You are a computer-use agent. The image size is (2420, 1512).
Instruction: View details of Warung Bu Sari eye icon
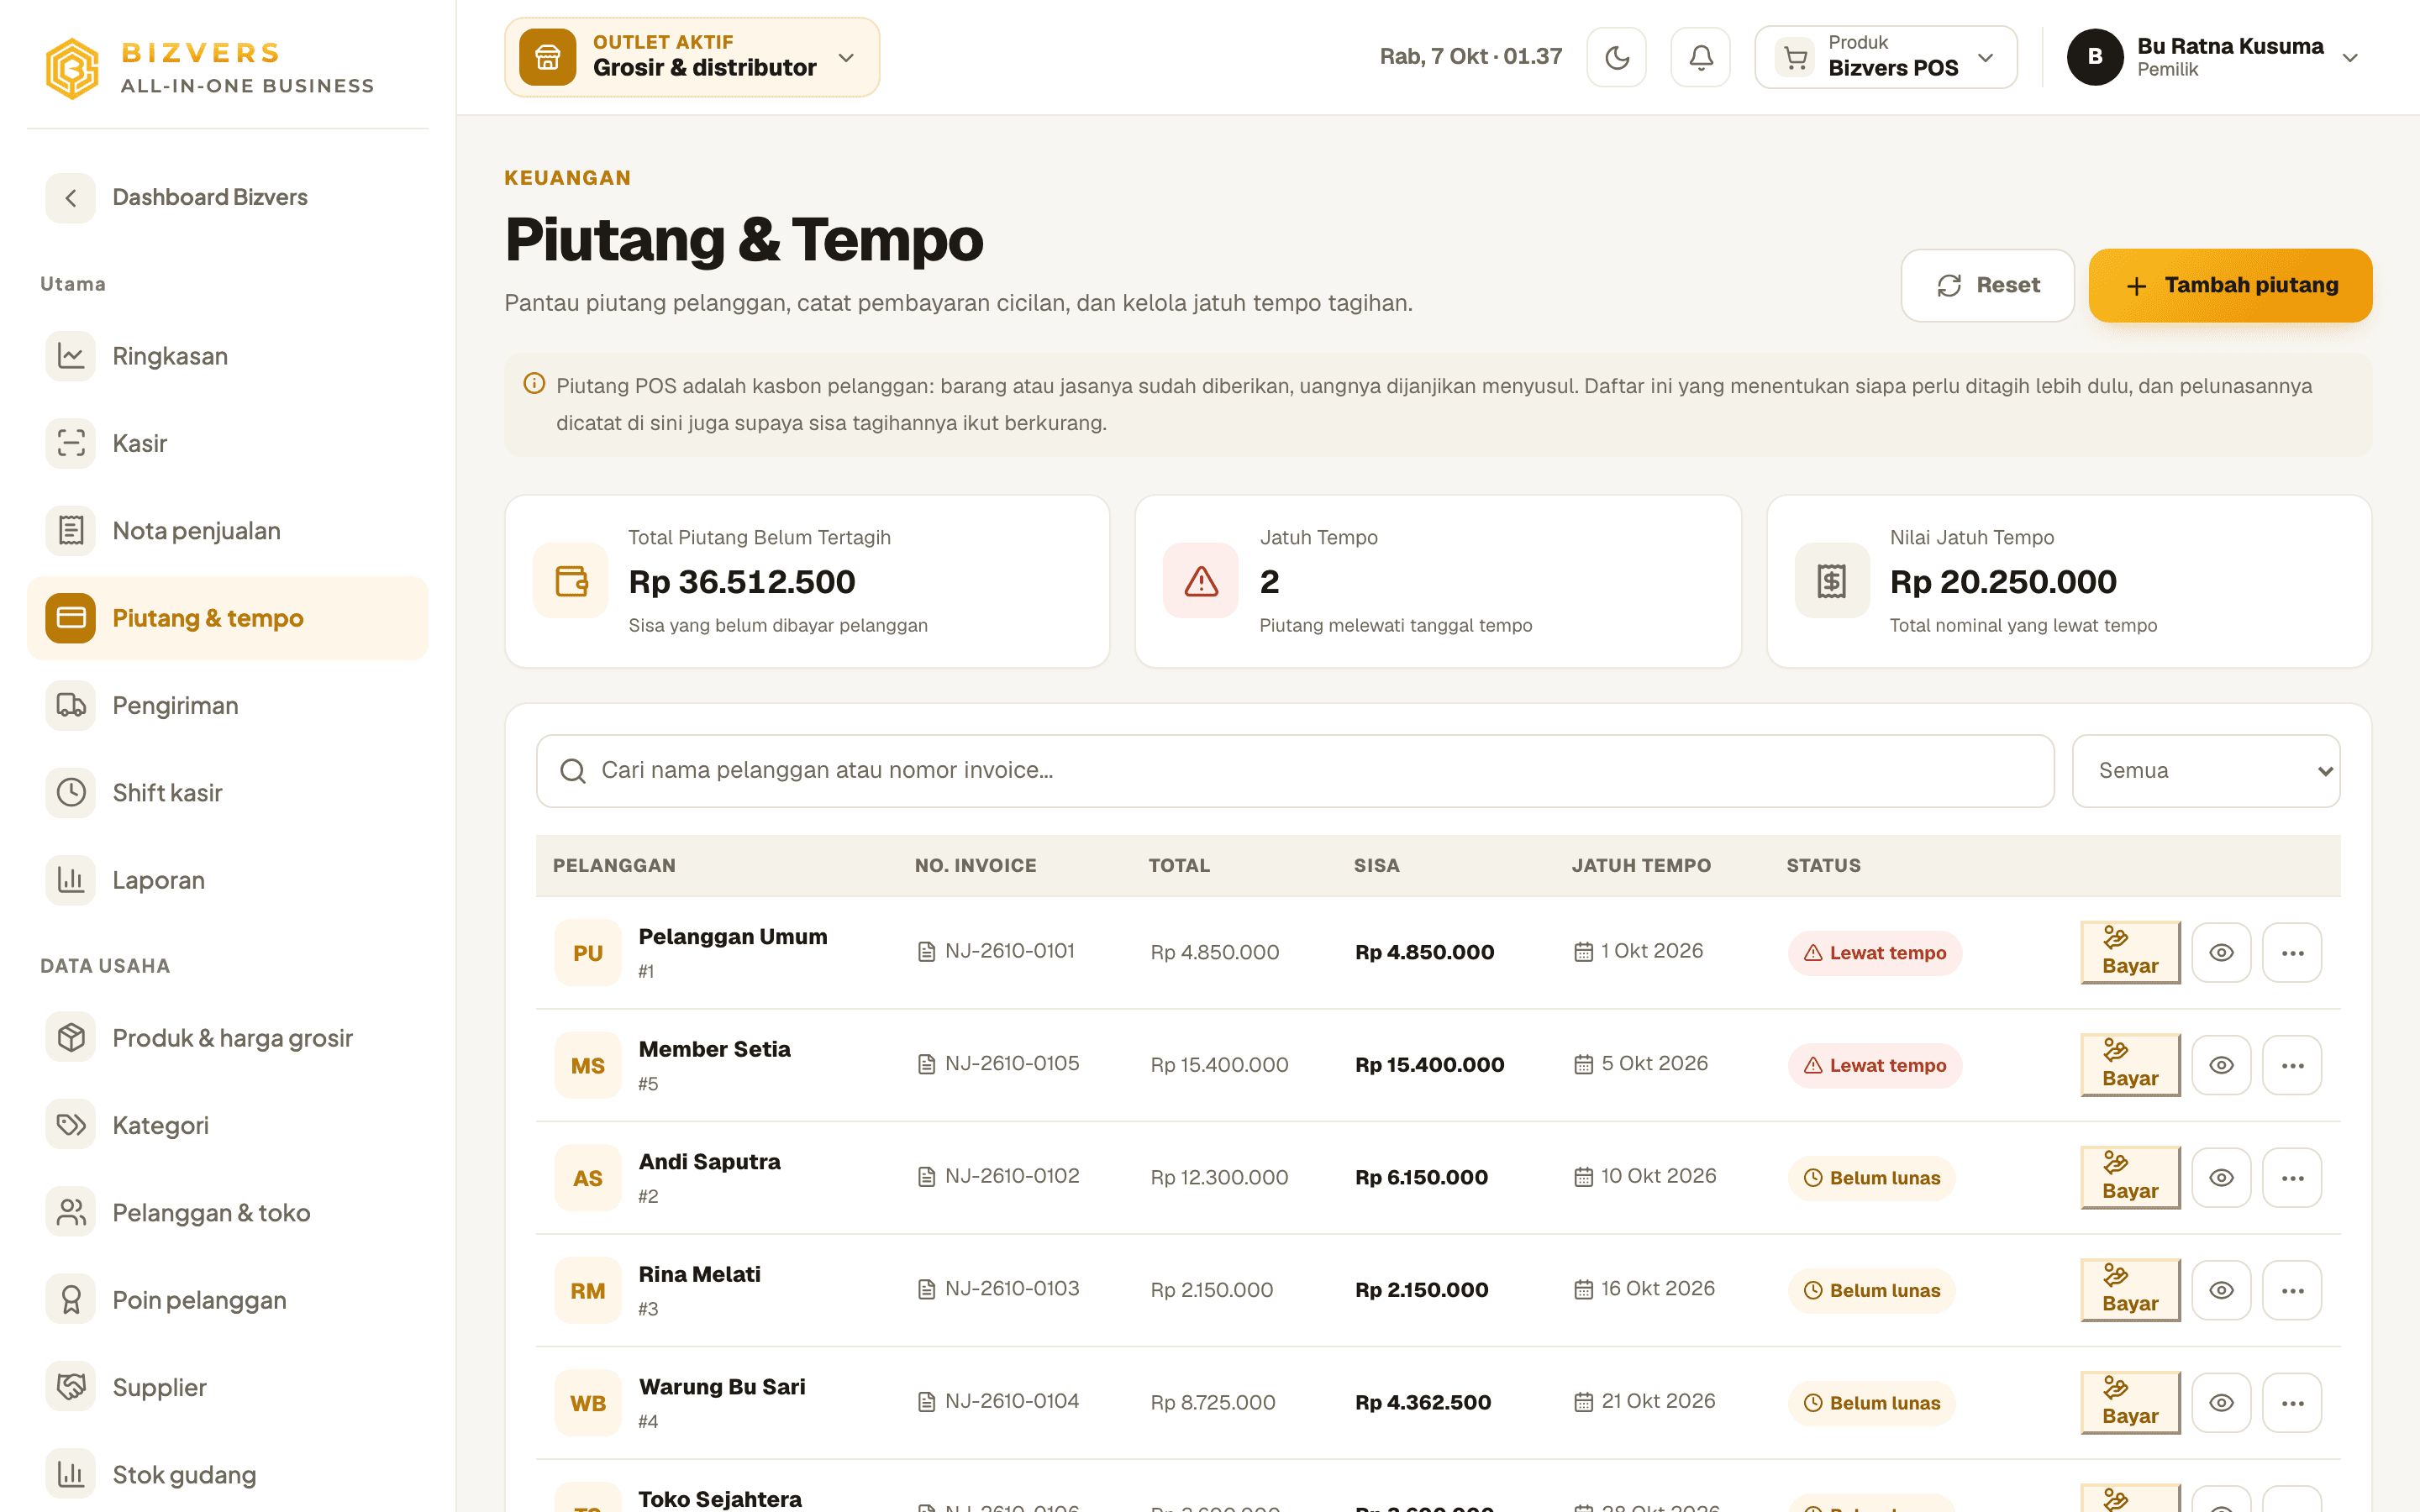tap(2221, 1402)
